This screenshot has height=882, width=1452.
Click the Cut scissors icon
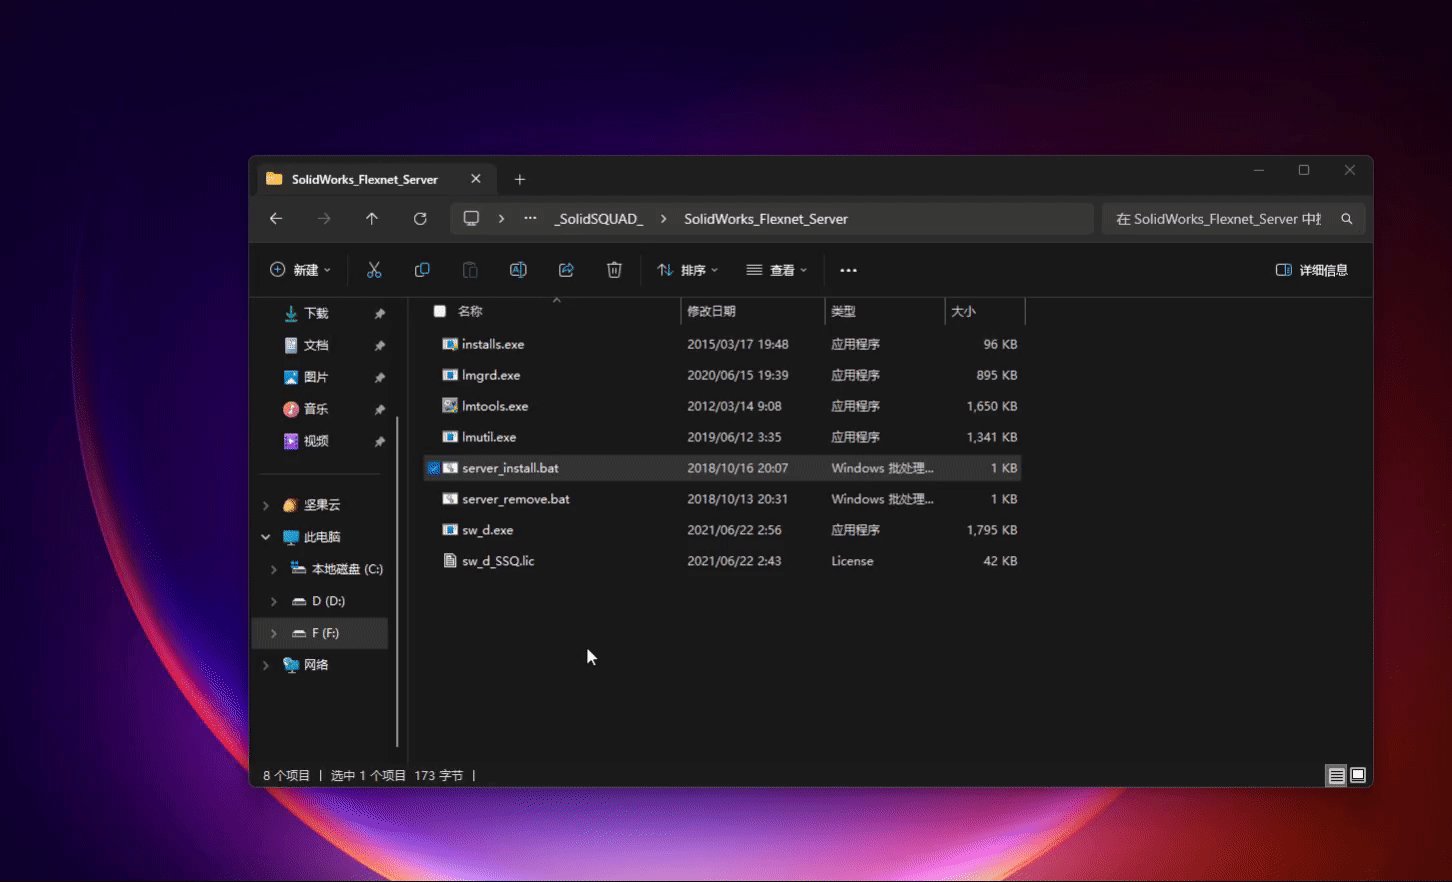point(374,270)
